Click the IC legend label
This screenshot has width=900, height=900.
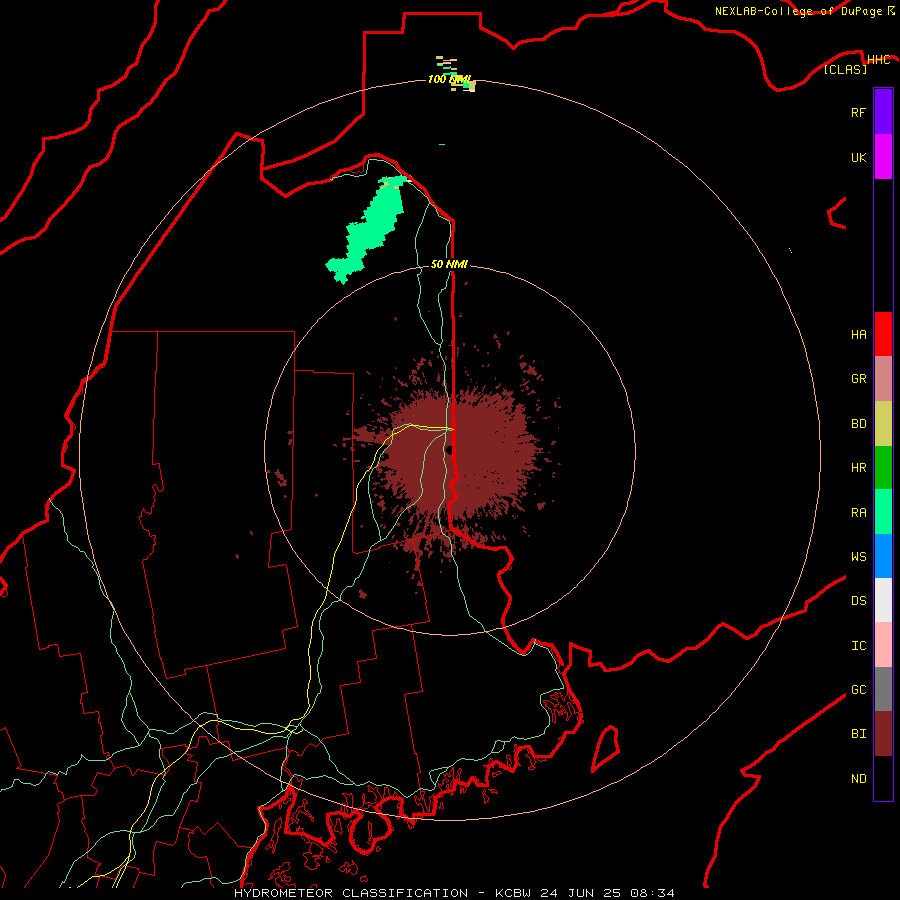pos(858,646)
